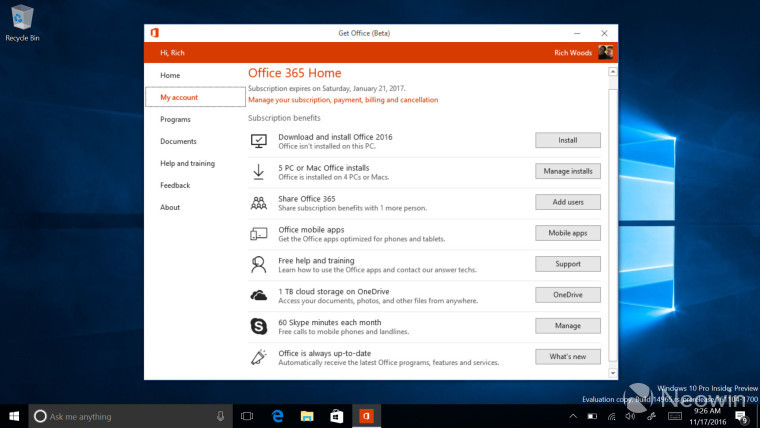The image size is (760, 428).
Task: Open the touch keyboard from tray
Action: (675, 416)
